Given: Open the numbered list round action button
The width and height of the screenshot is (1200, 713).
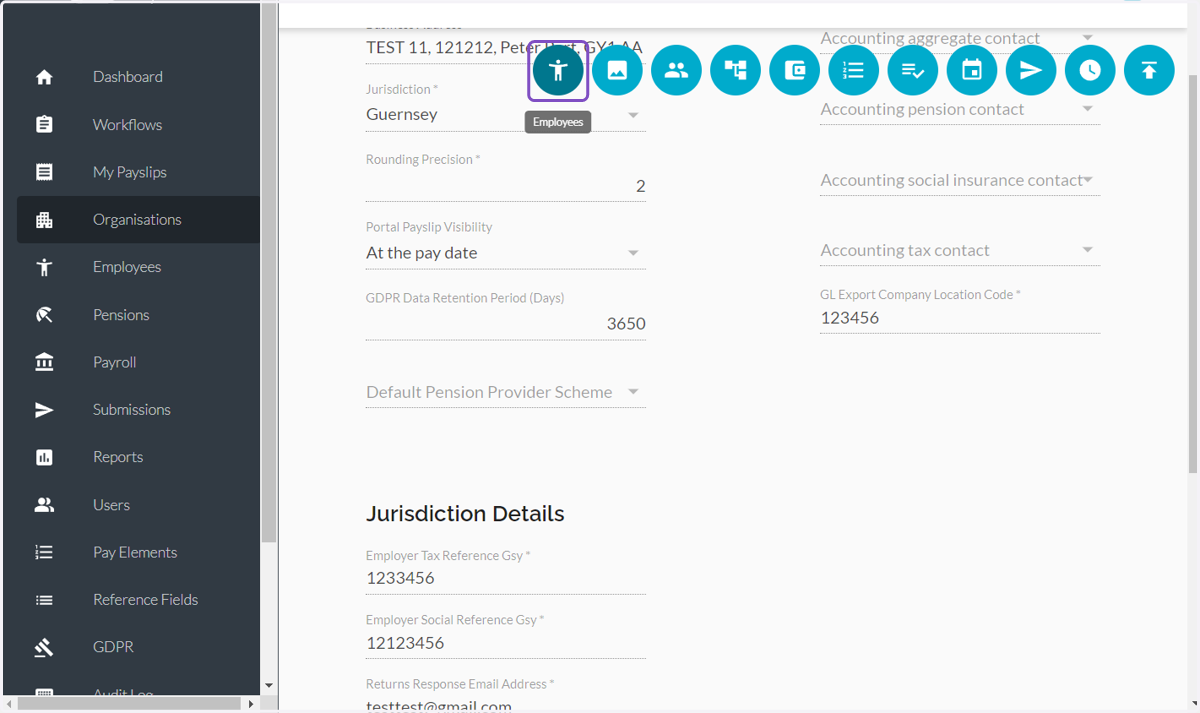Looking at the screenshot, I should (853, 70).
